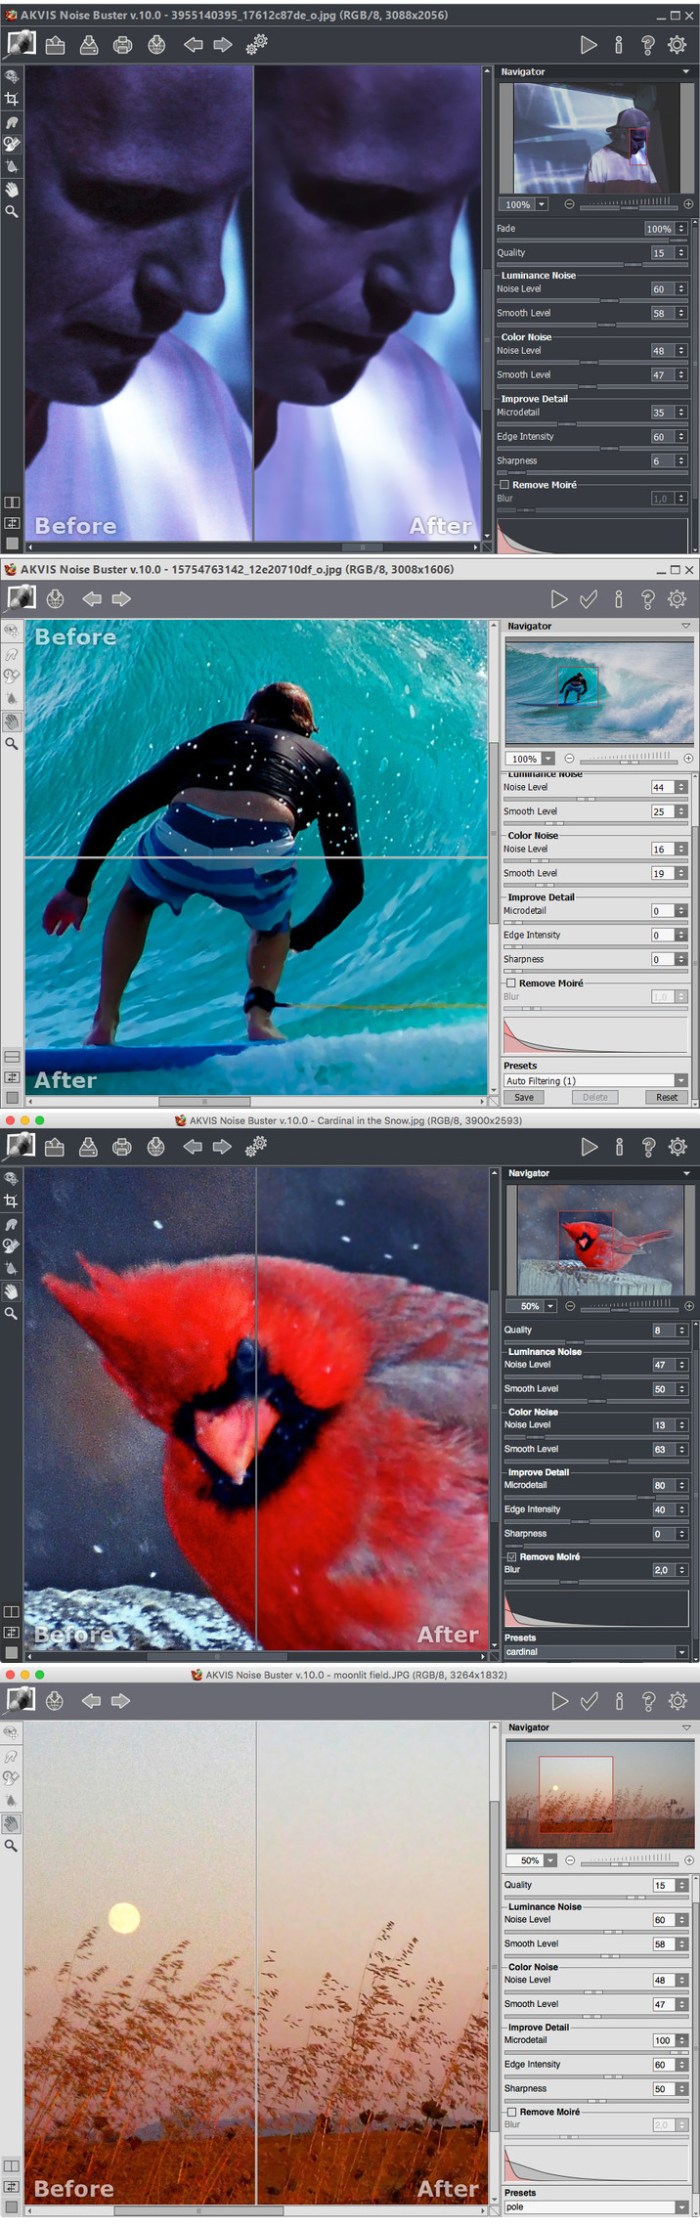Select the Hand tool in the cardinal window
Viewport: 700px width, 2227px height.
pos(12,1291)
